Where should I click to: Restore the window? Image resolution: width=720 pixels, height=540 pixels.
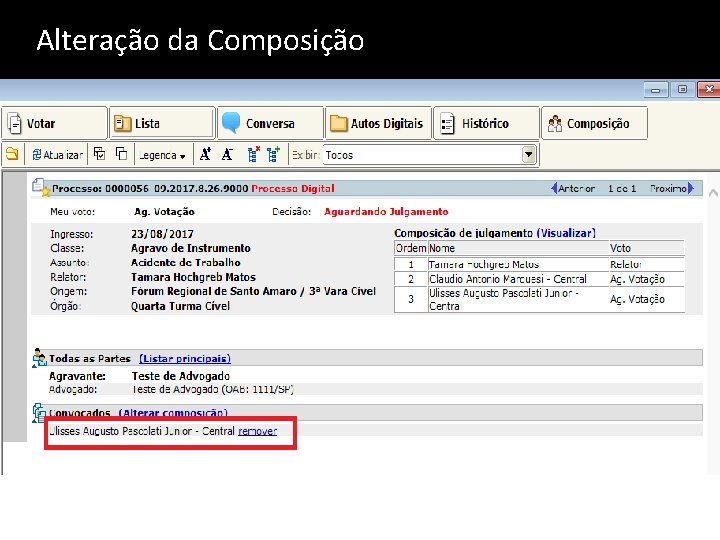click(682, 89)
